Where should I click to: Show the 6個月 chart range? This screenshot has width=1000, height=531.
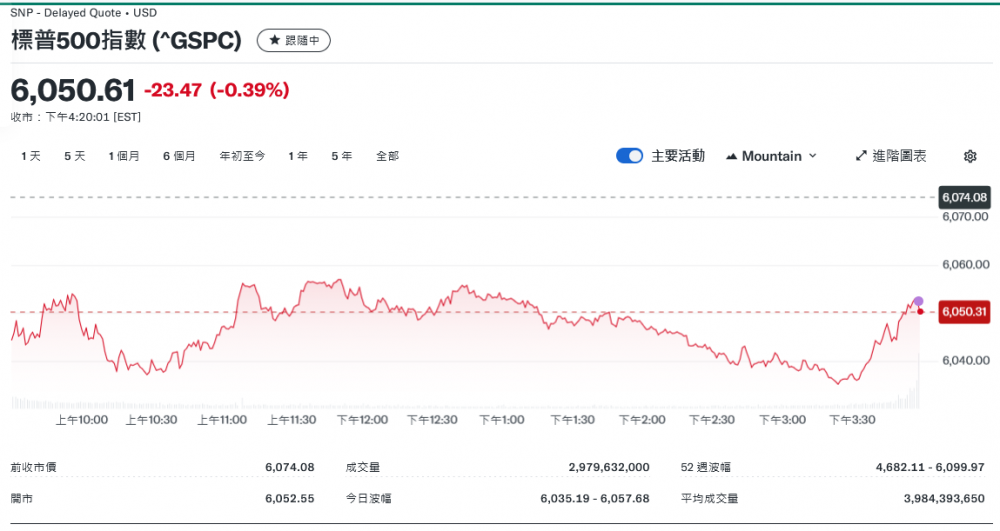coord(179,156)
